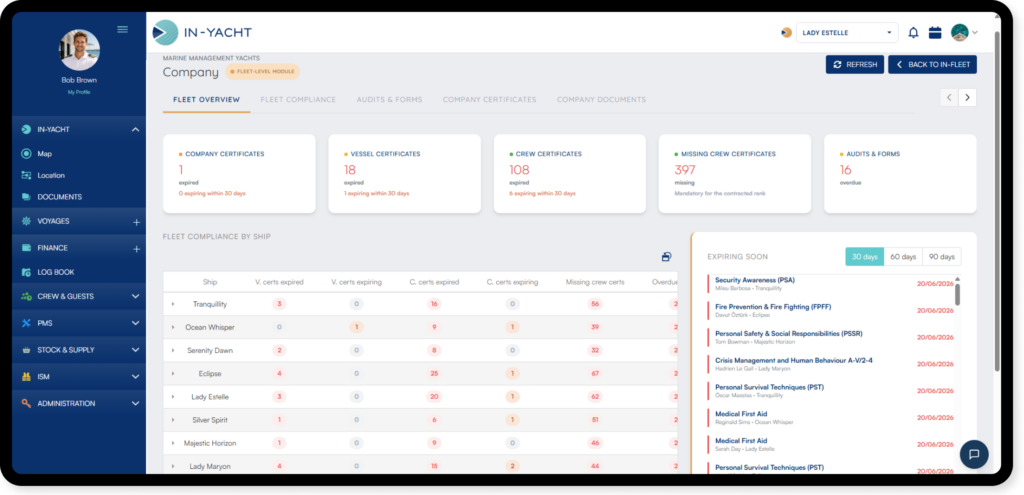Click the LOG BOOK icon

26,272
